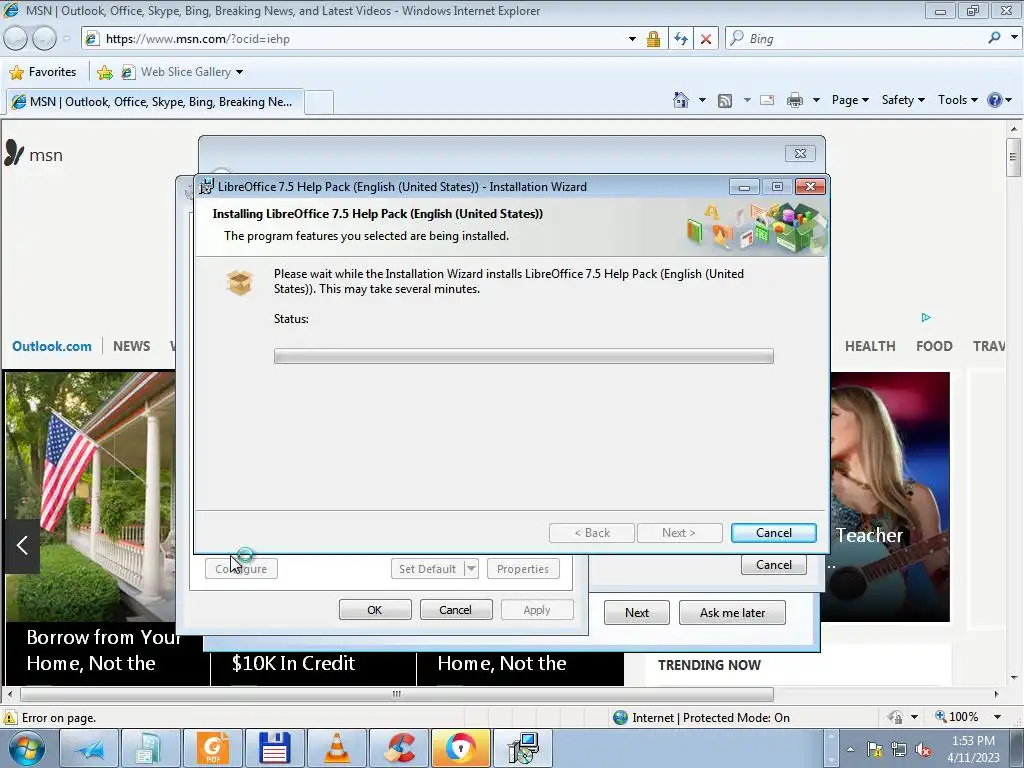Open the Windows Start button
Screen dimensions: 1024x768
pyautogui.click(x=26, y=748)
